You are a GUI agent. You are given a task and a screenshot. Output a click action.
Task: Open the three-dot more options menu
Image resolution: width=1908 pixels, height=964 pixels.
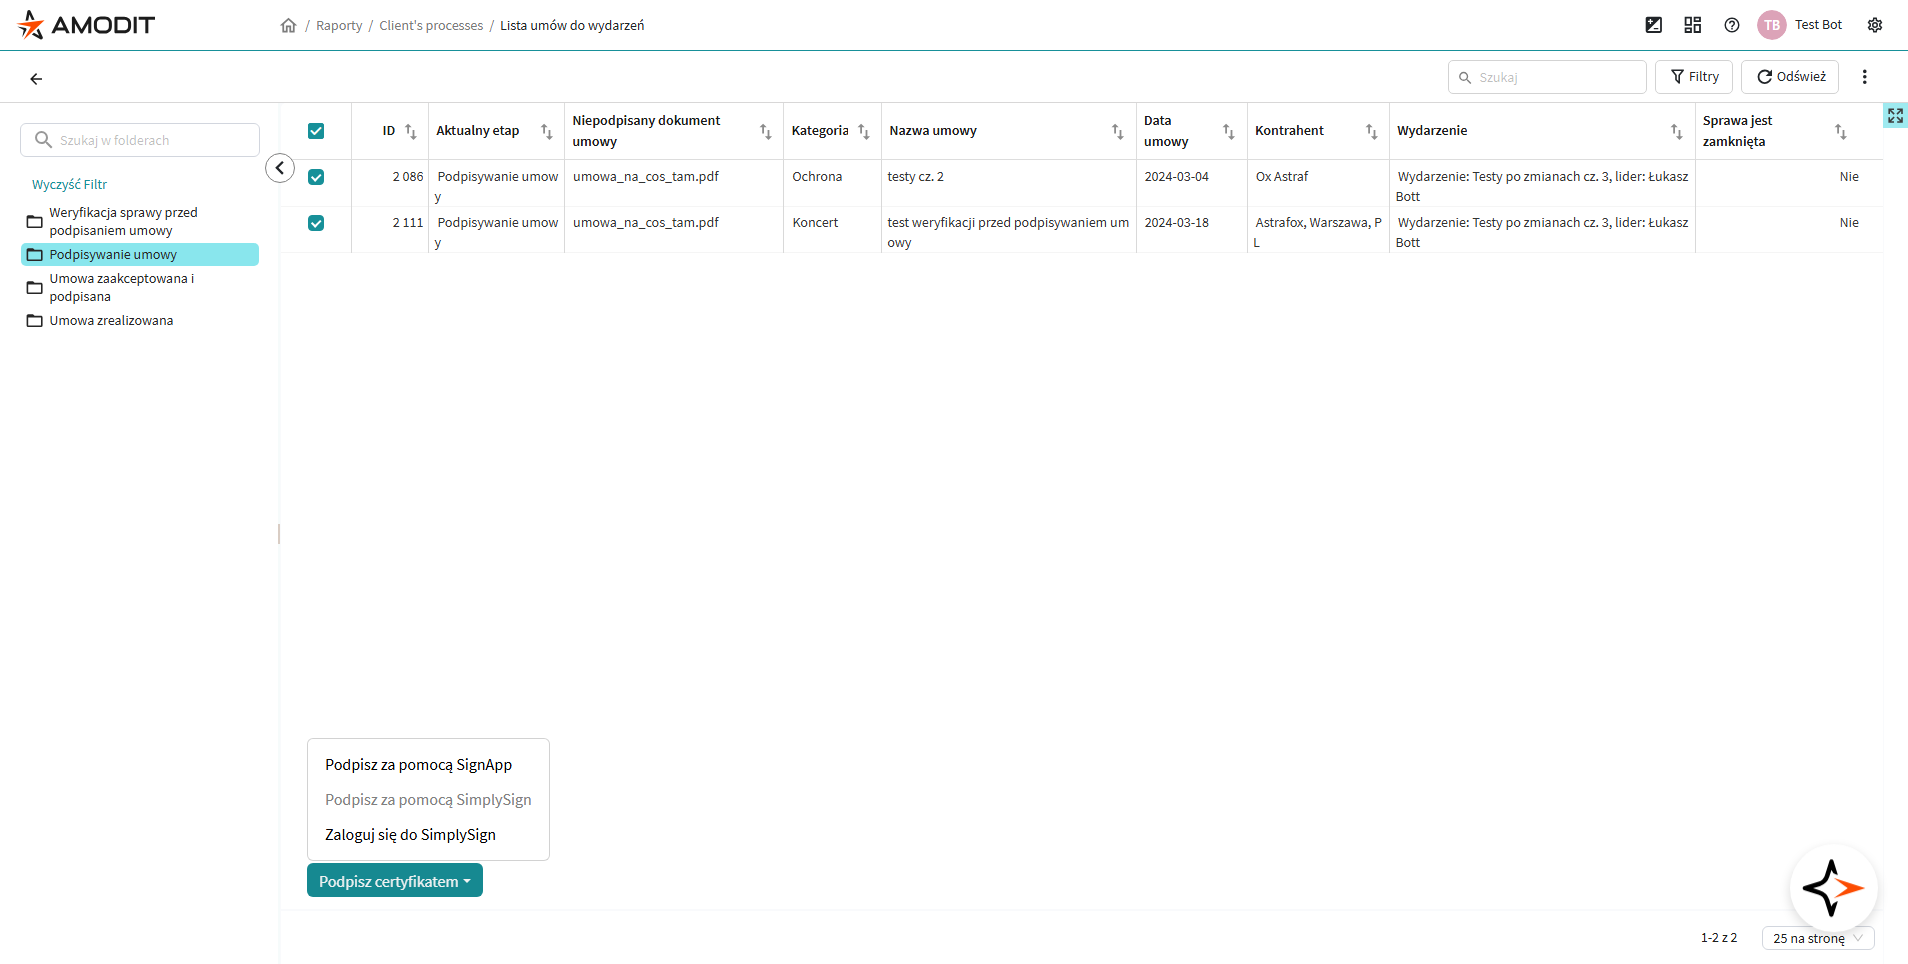pos(1865,77)
